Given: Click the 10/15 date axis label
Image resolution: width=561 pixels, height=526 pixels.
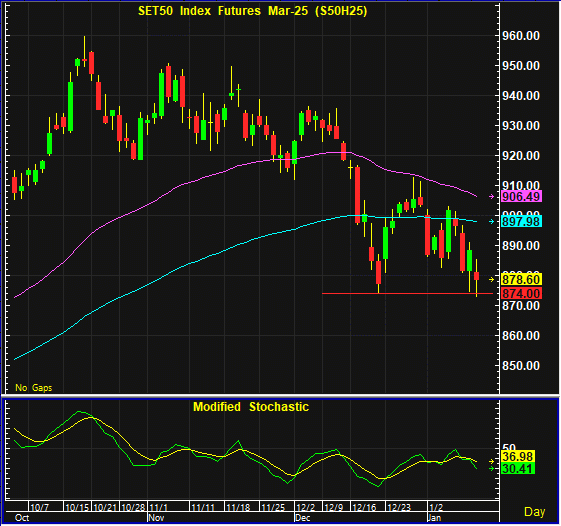Looking at the screenshot, I should click(x=77, y=507).
